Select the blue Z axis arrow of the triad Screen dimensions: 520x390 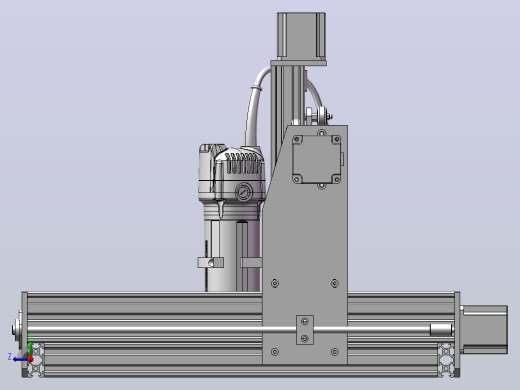click(19, 359)
